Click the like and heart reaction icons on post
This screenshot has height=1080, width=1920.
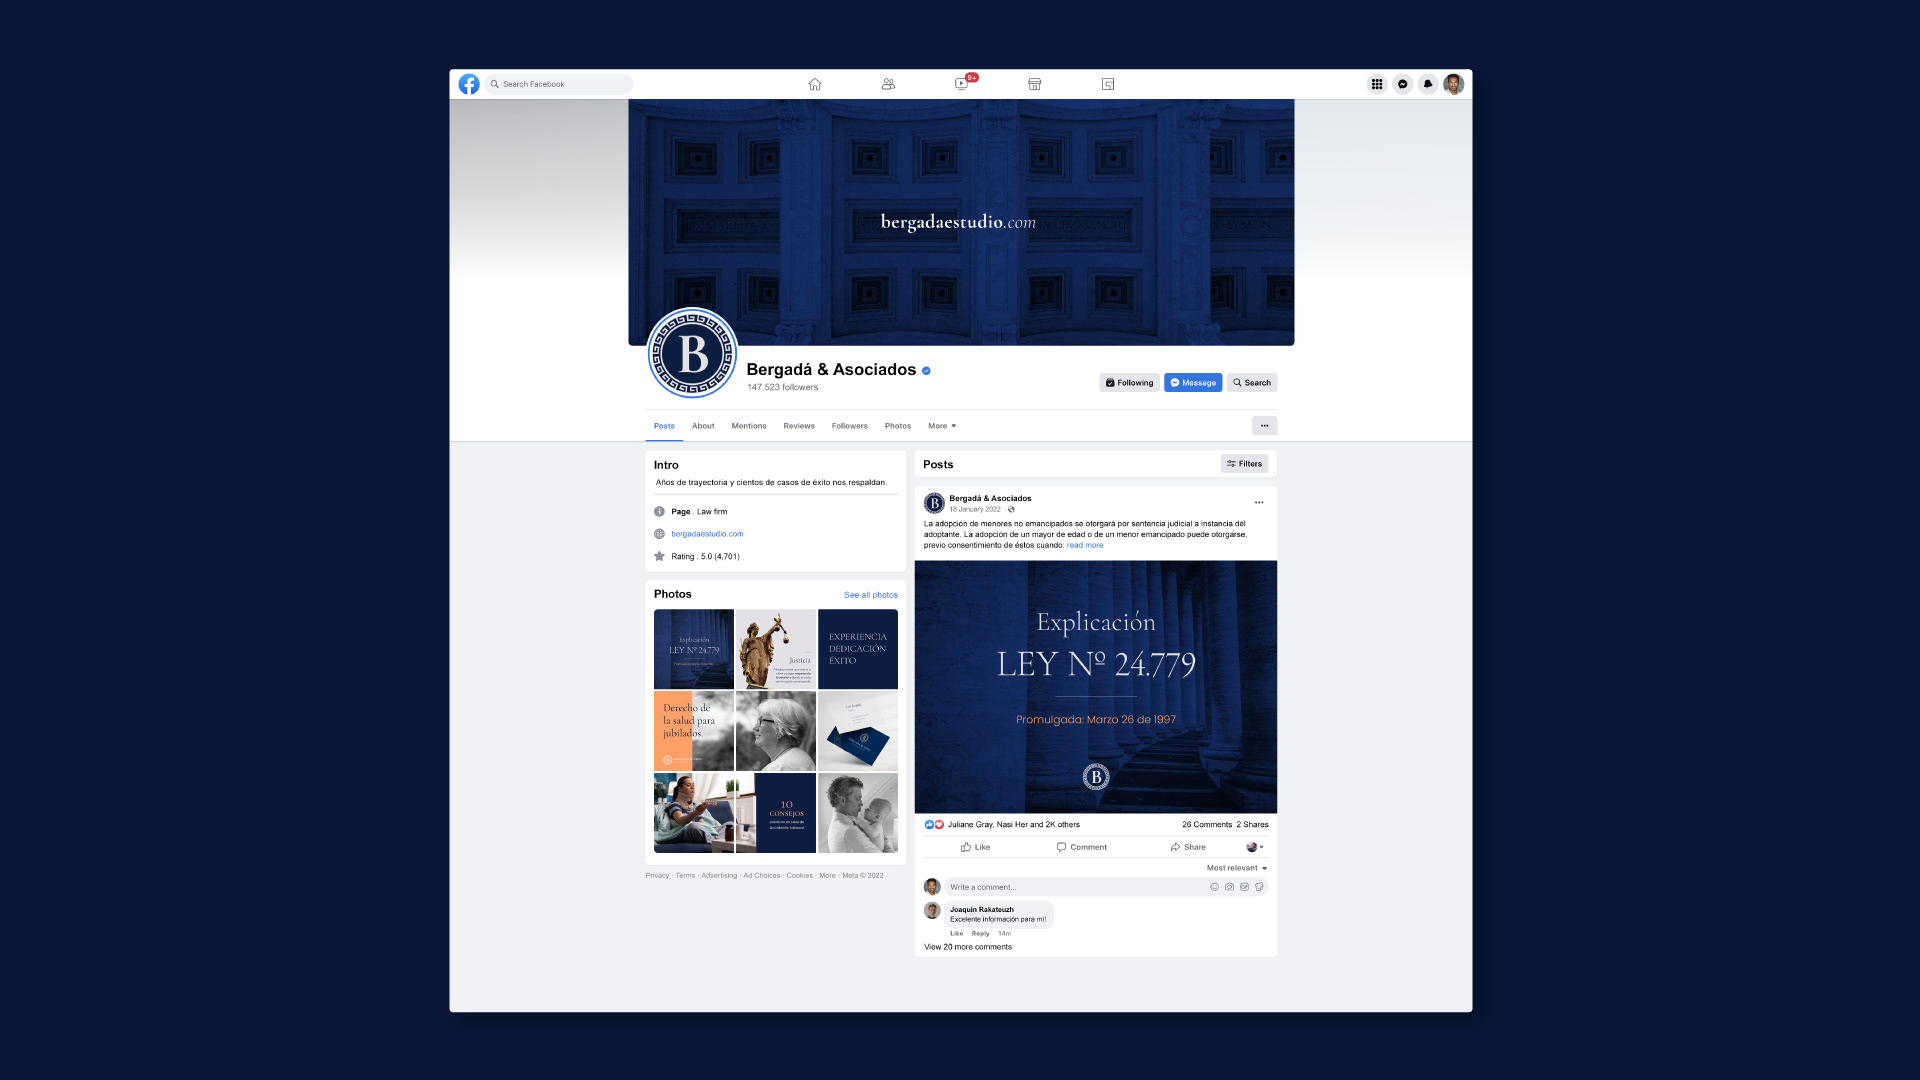click(x=934, y=825)
